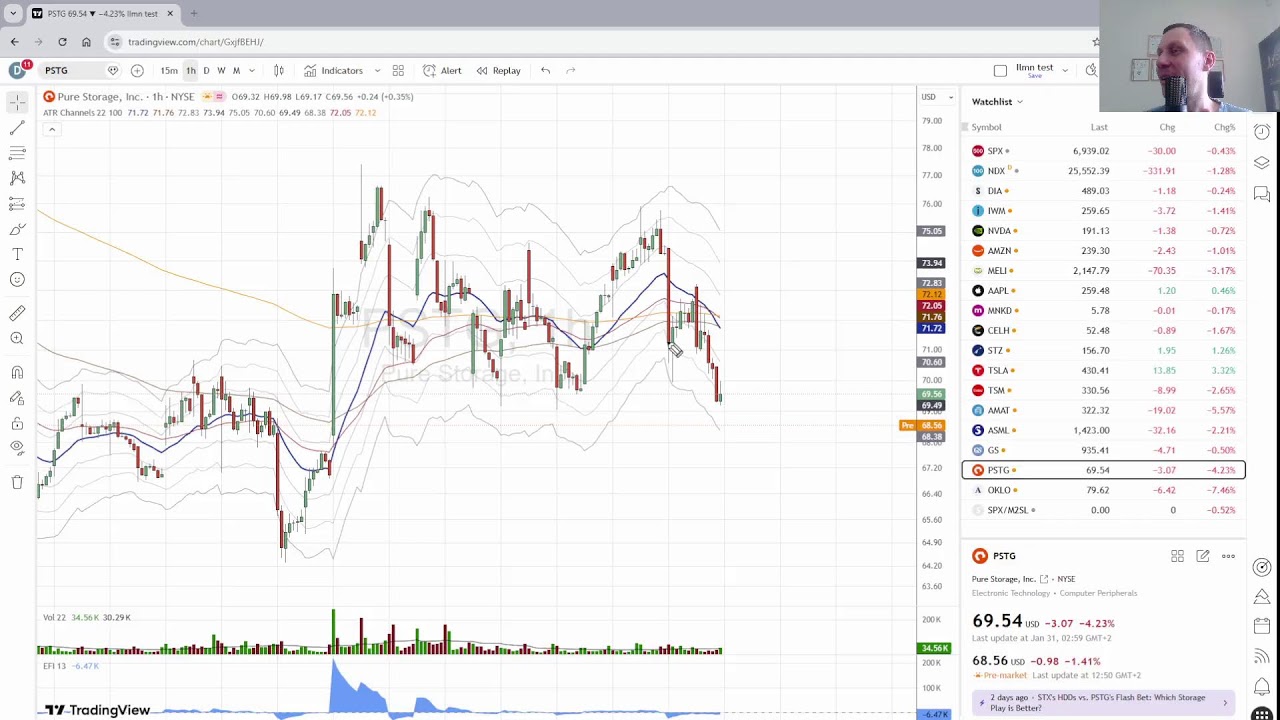
Task: Select the NVDA row in the watchlist
Action: (x=1104, y=230)
